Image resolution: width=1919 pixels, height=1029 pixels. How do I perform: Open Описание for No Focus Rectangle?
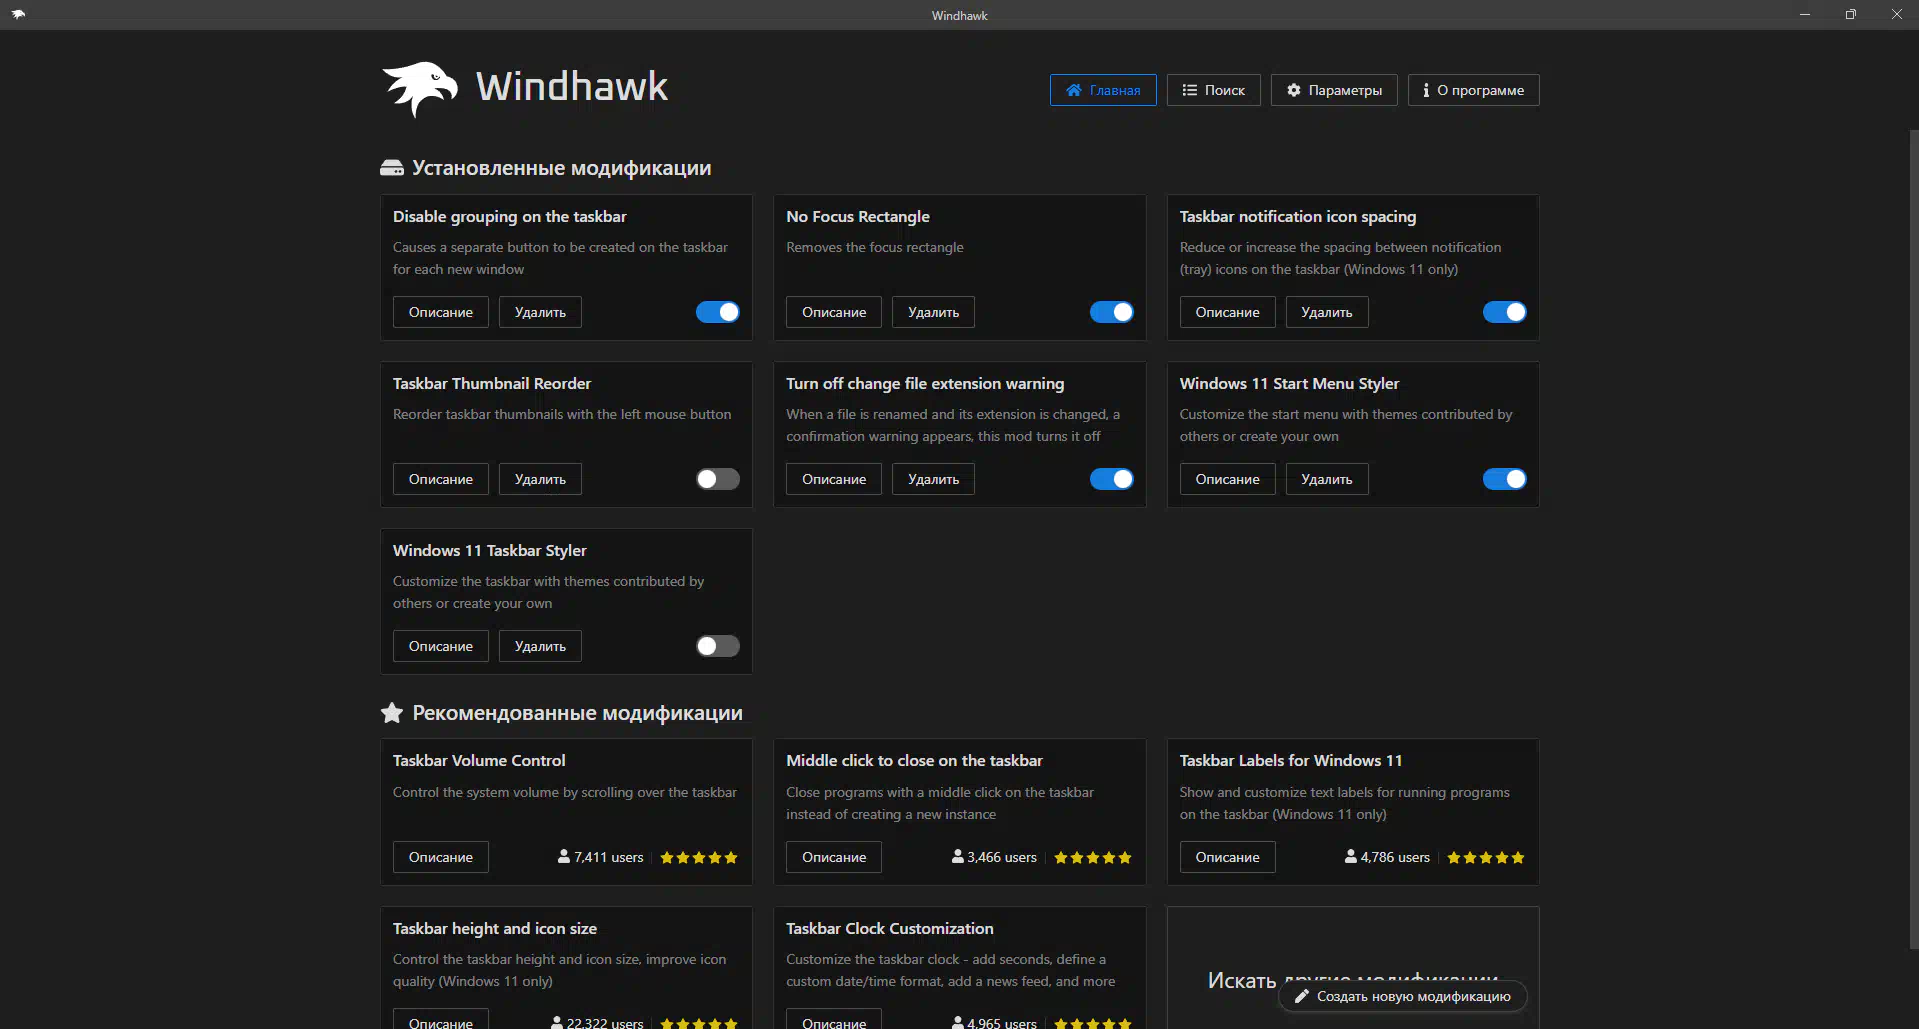point(834,312)
